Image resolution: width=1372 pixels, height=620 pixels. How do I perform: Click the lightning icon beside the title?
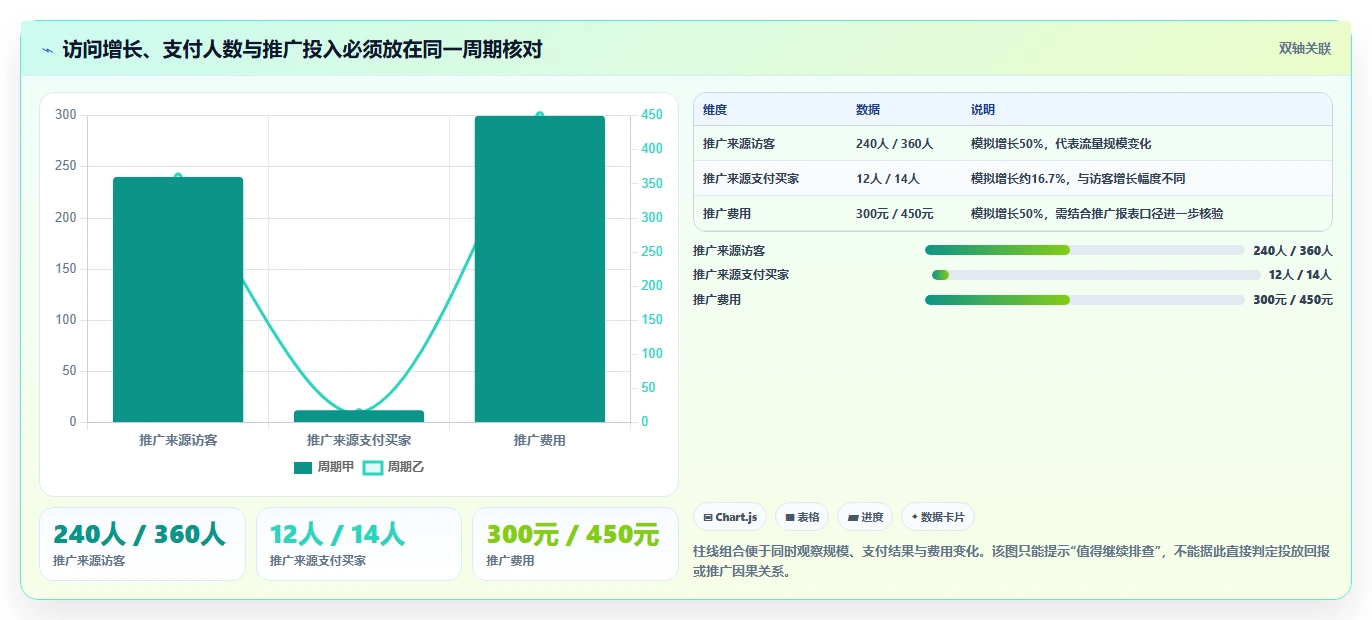coord(47,50)
